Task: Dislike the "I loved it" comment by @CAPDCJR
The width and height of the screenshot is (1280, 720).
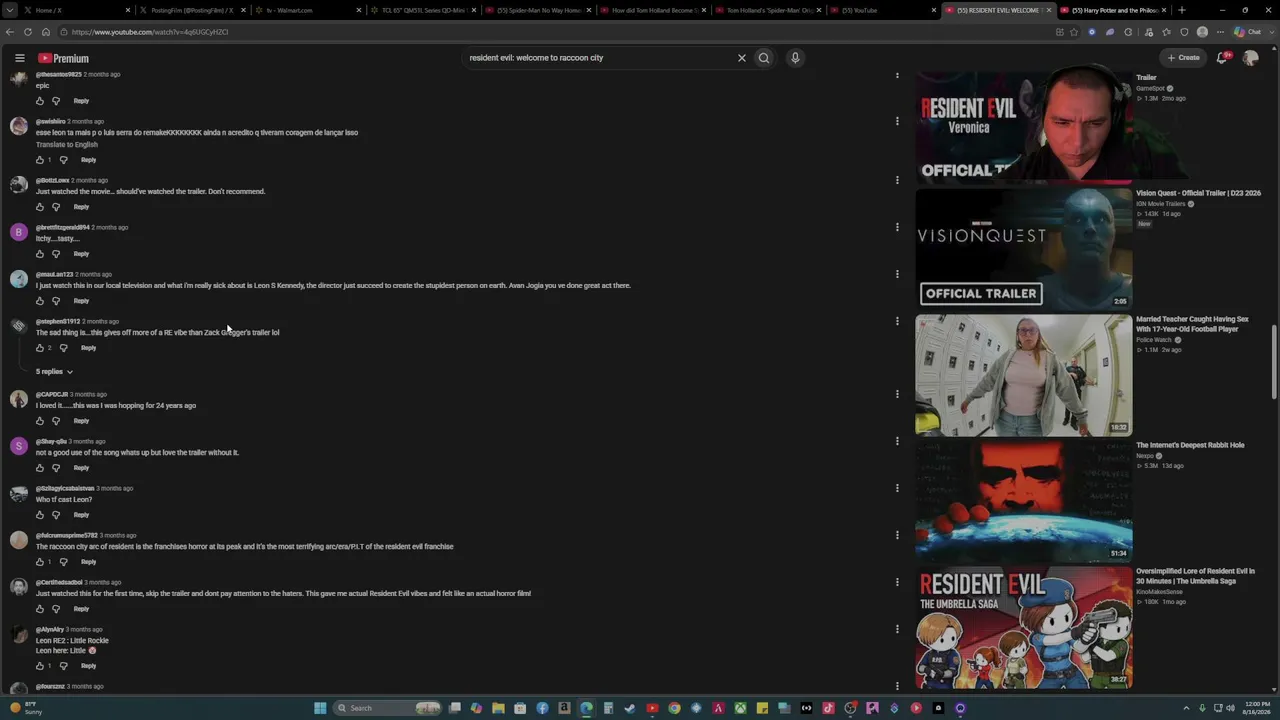Action: point(56,421)
